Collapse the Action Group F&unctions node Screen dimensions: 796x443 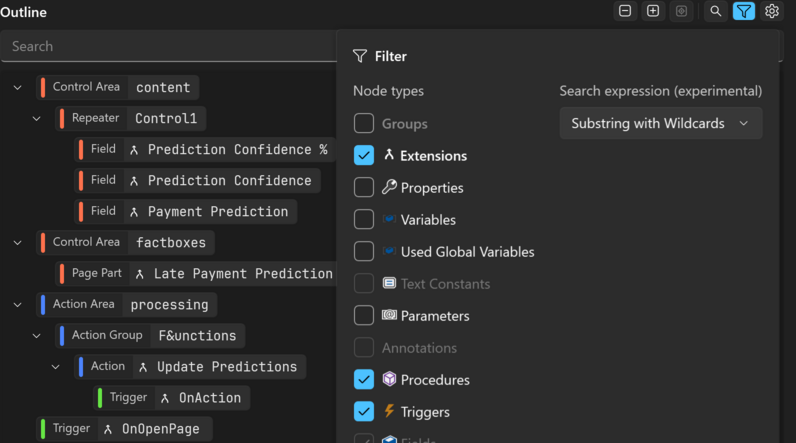click(37, 335)
